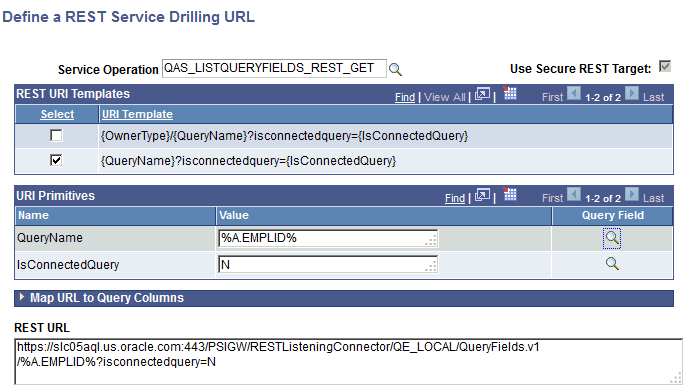Grab QueryName value field resize handle
The height and width of the screenshot is (391, 686).
click(x=431, y=241)
